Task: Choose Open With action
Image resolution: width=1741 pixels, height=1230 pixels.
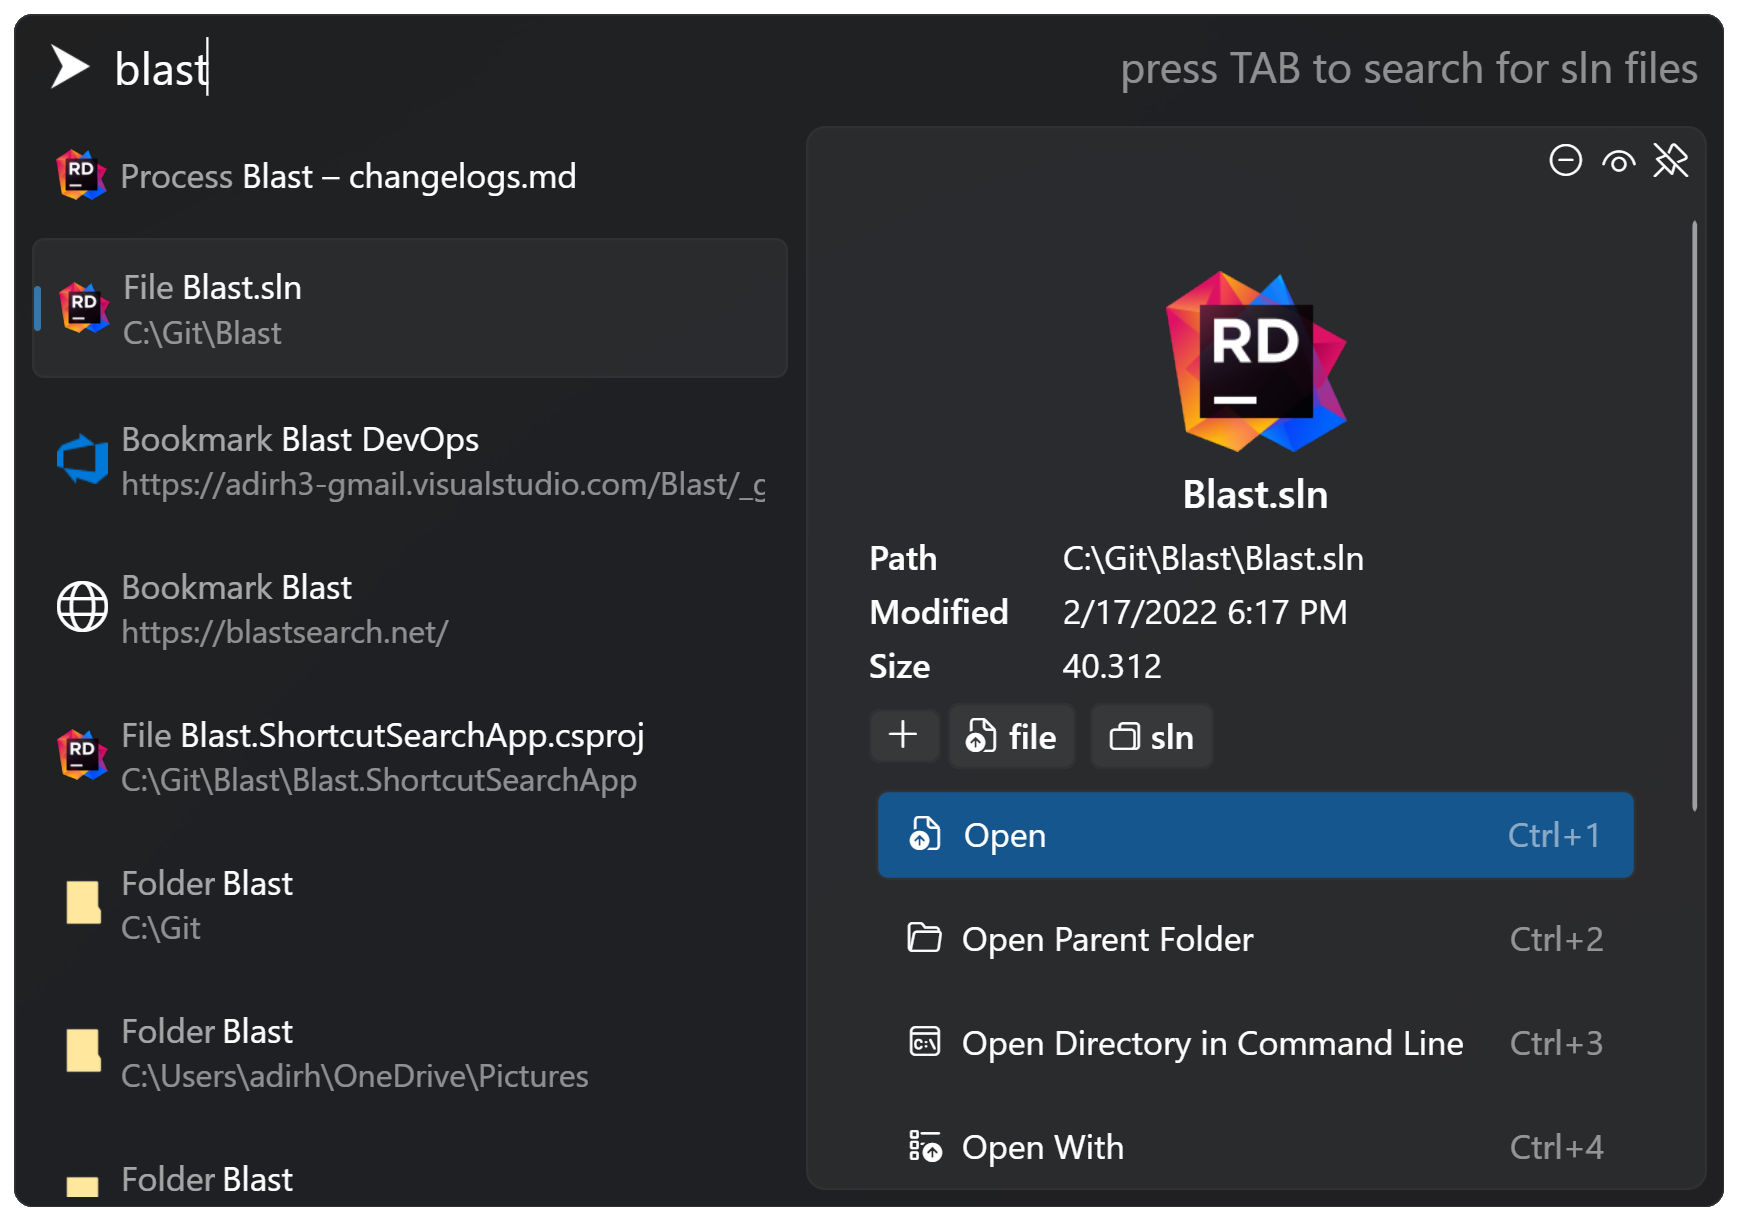Action: coord(1255,1147)
